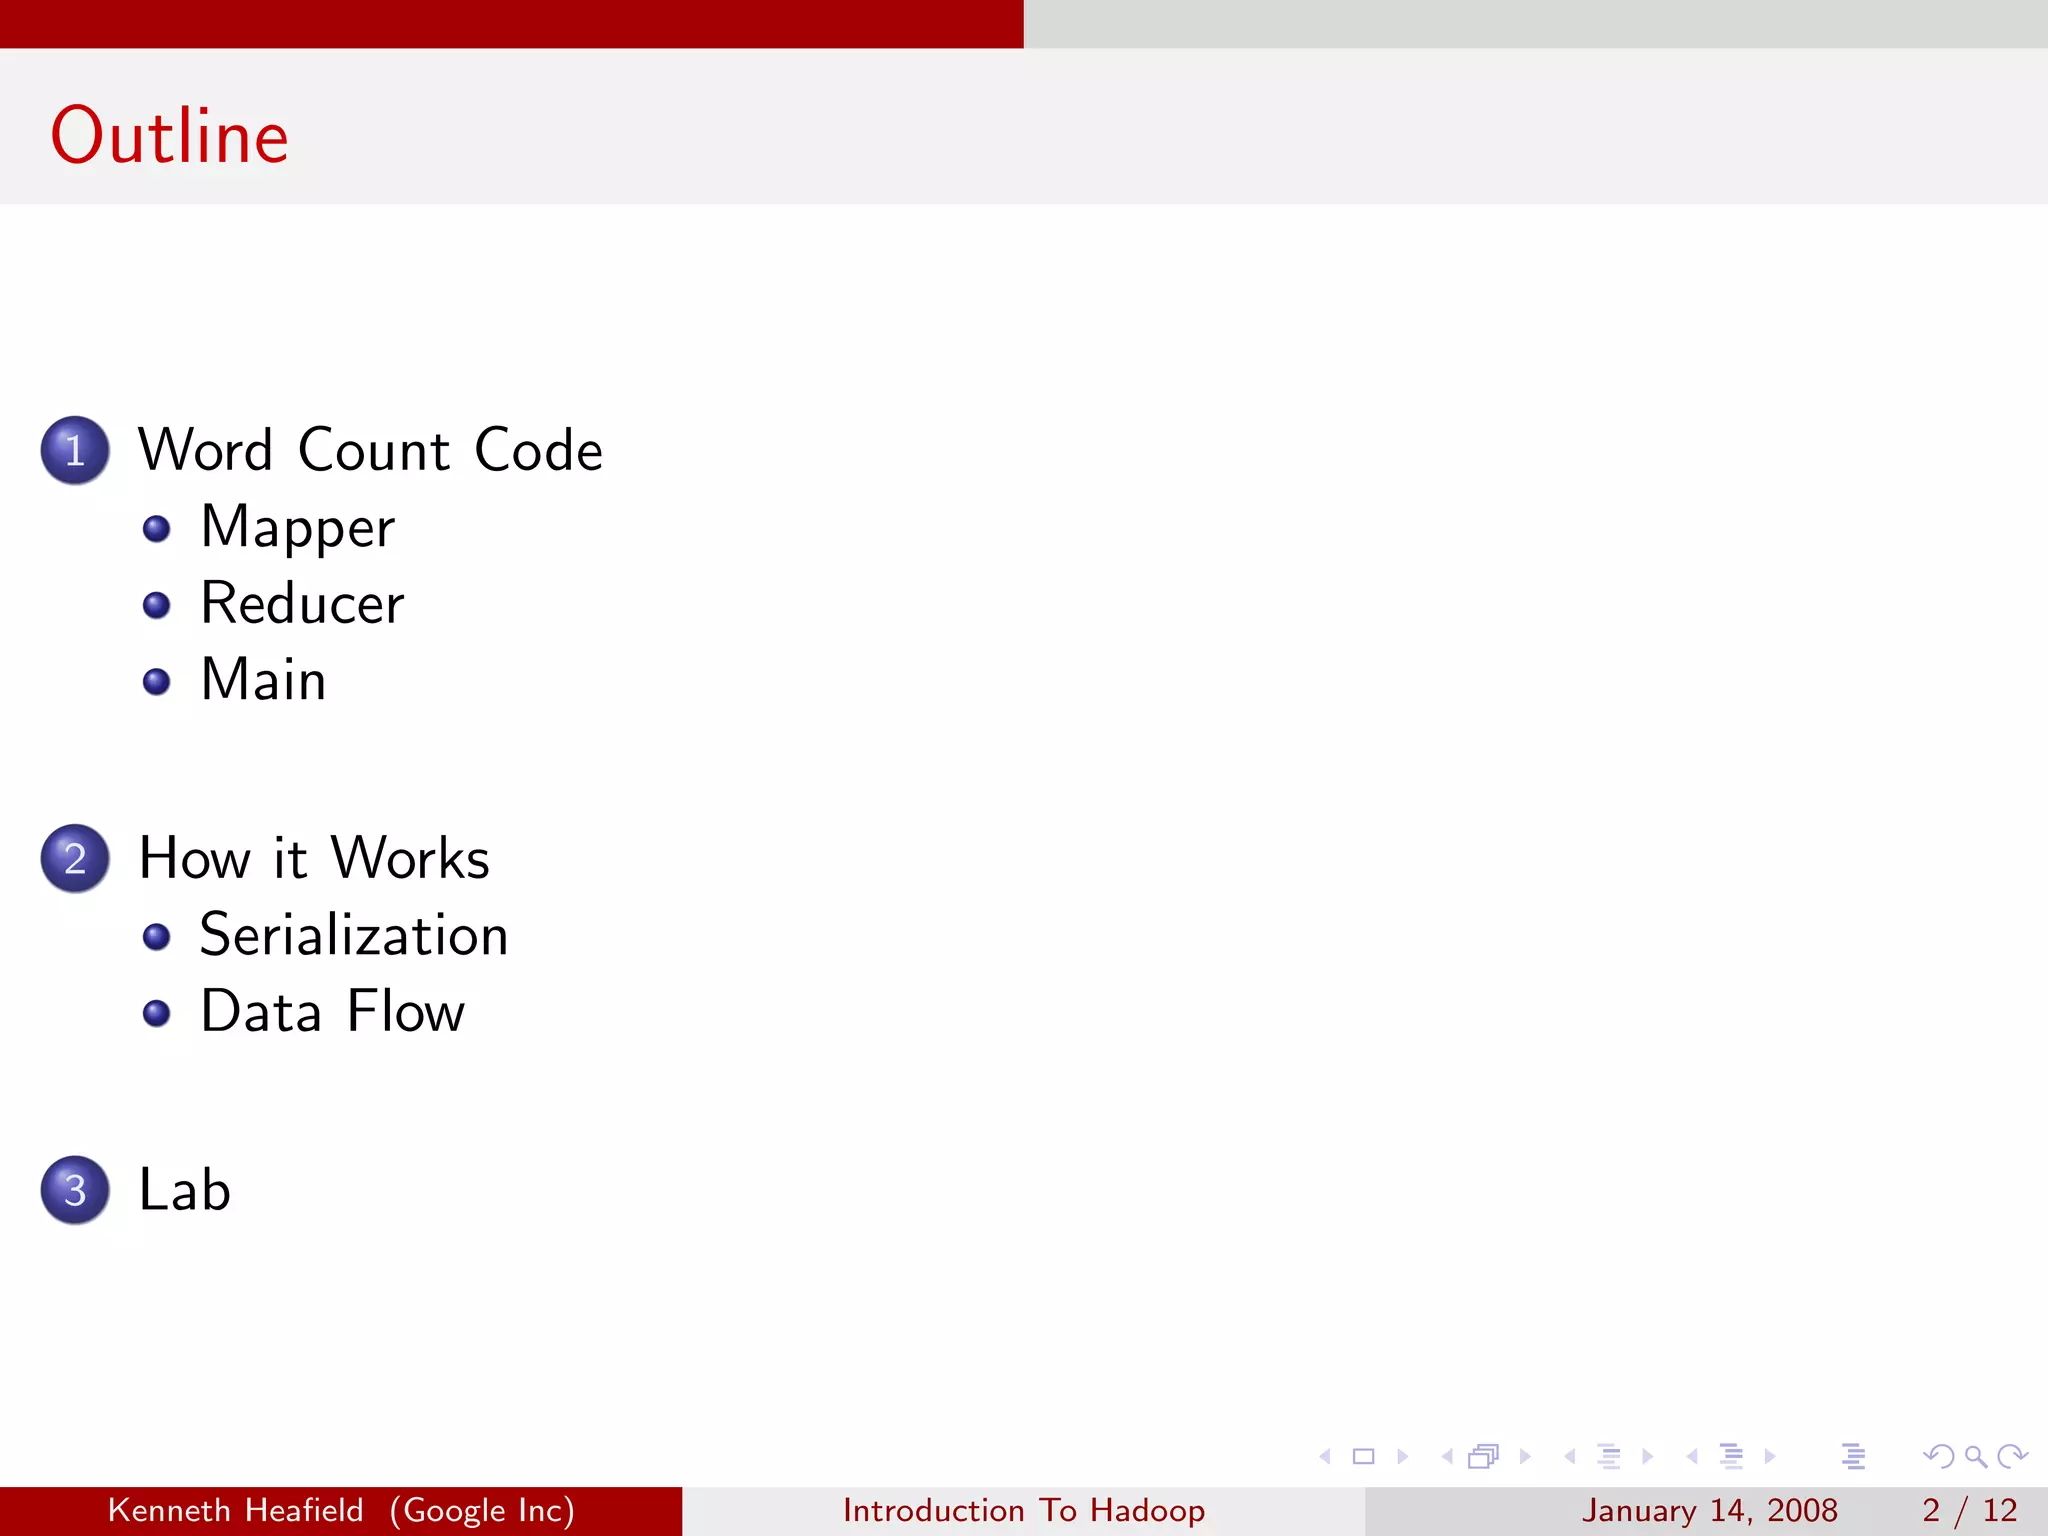Click the stacked frames navigation icon

tap(1484, 1457)
